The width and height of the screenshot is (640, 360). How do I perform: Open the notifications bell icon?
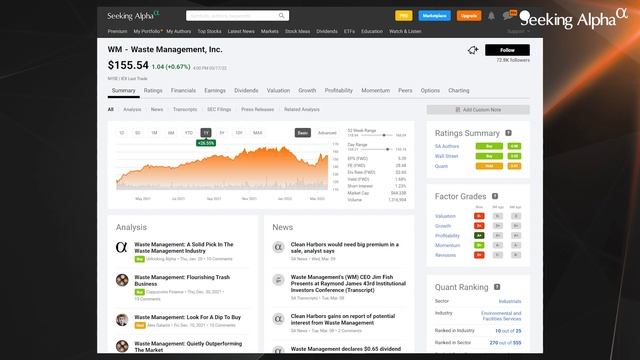[491, 16]
